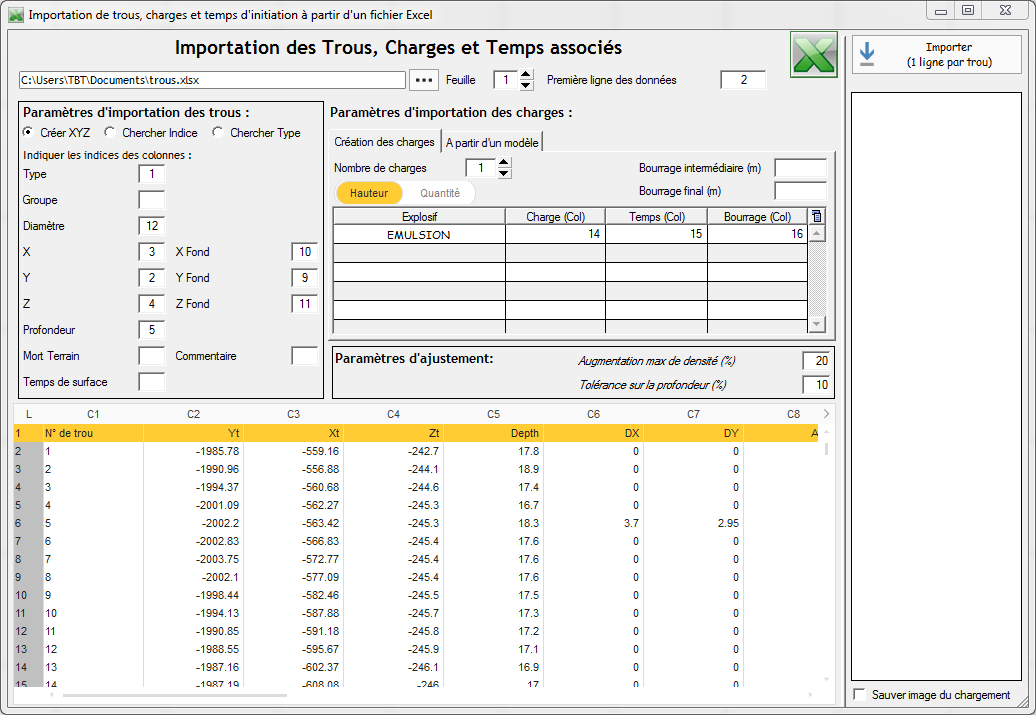Click the Explosif column header
The height and width of the screenshot is (715, 1036).
tap(419, 216)
